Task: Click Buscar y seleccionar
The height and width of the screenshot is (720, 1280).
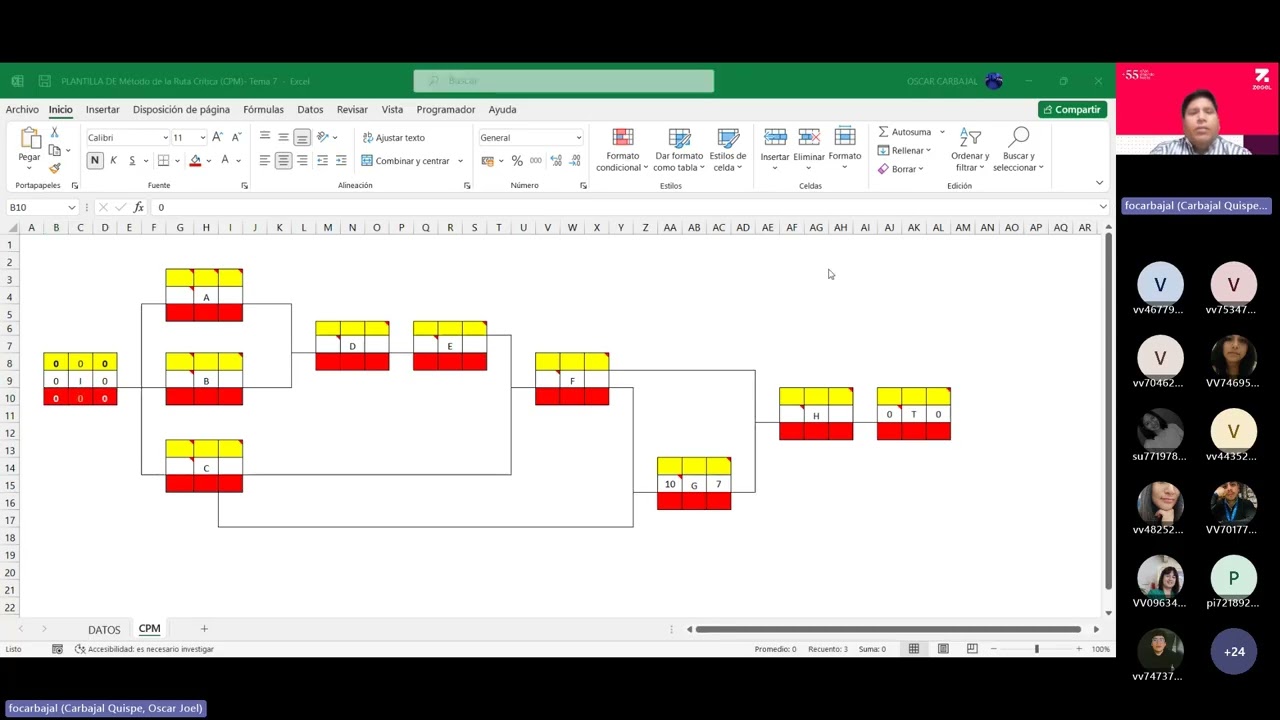Action: click(x=1018, y=150)
